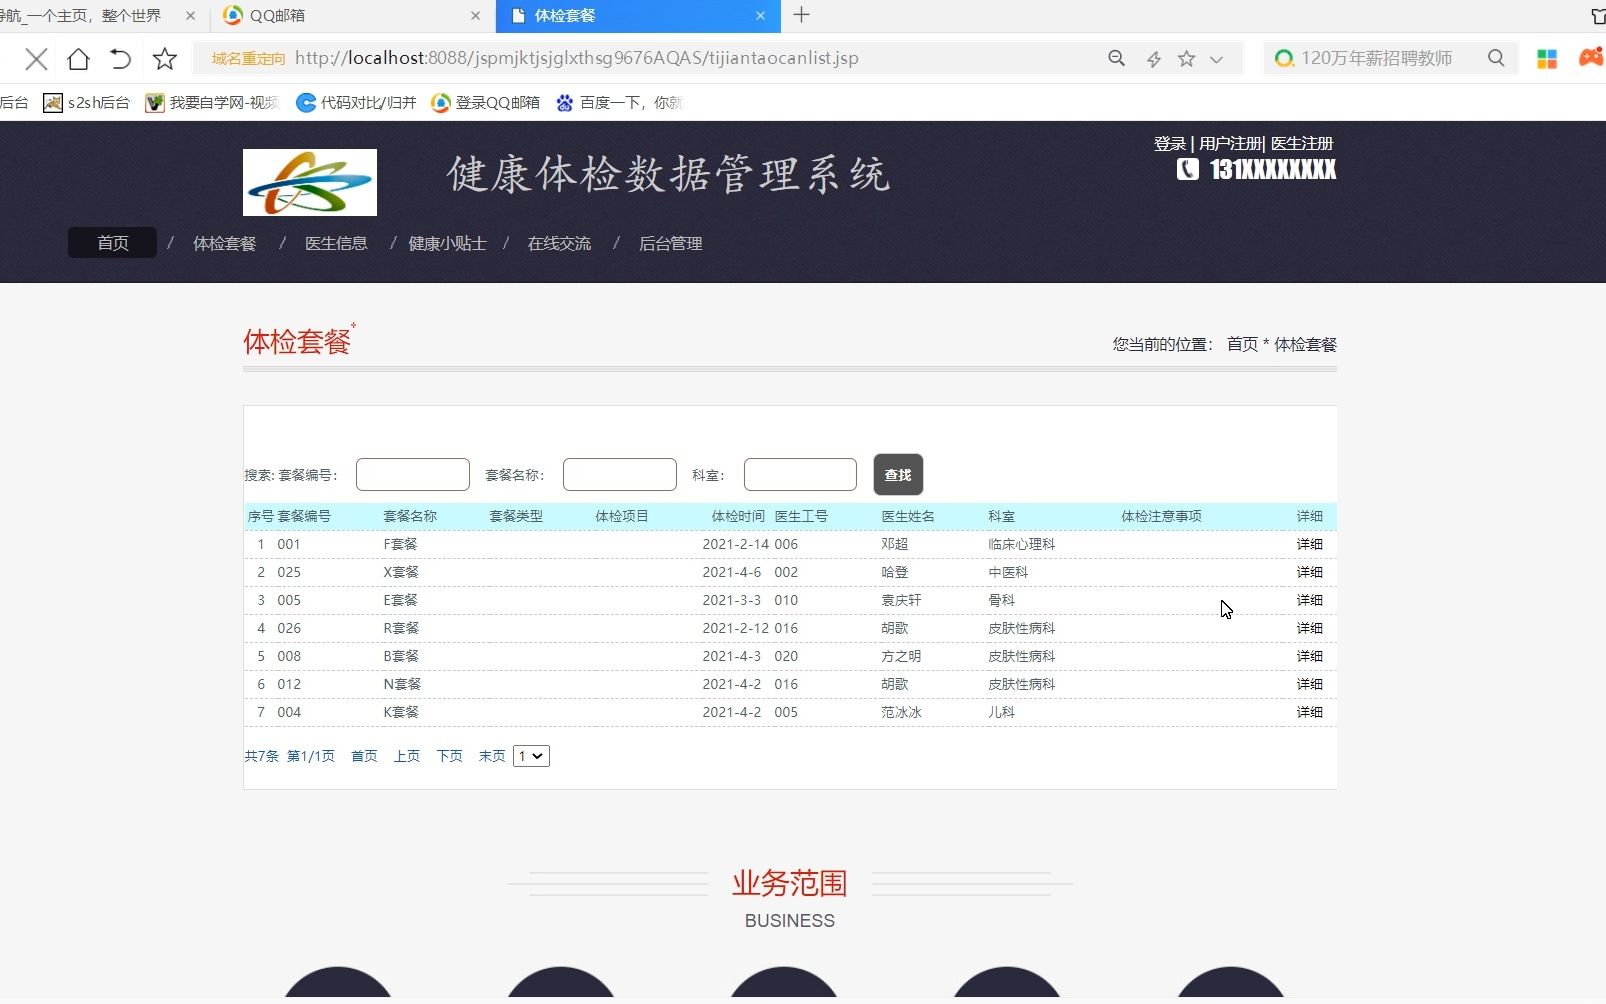The image size is (1606, 1004).
Task: Open the 代码对比/归并 bookmark
Action: 356,102
